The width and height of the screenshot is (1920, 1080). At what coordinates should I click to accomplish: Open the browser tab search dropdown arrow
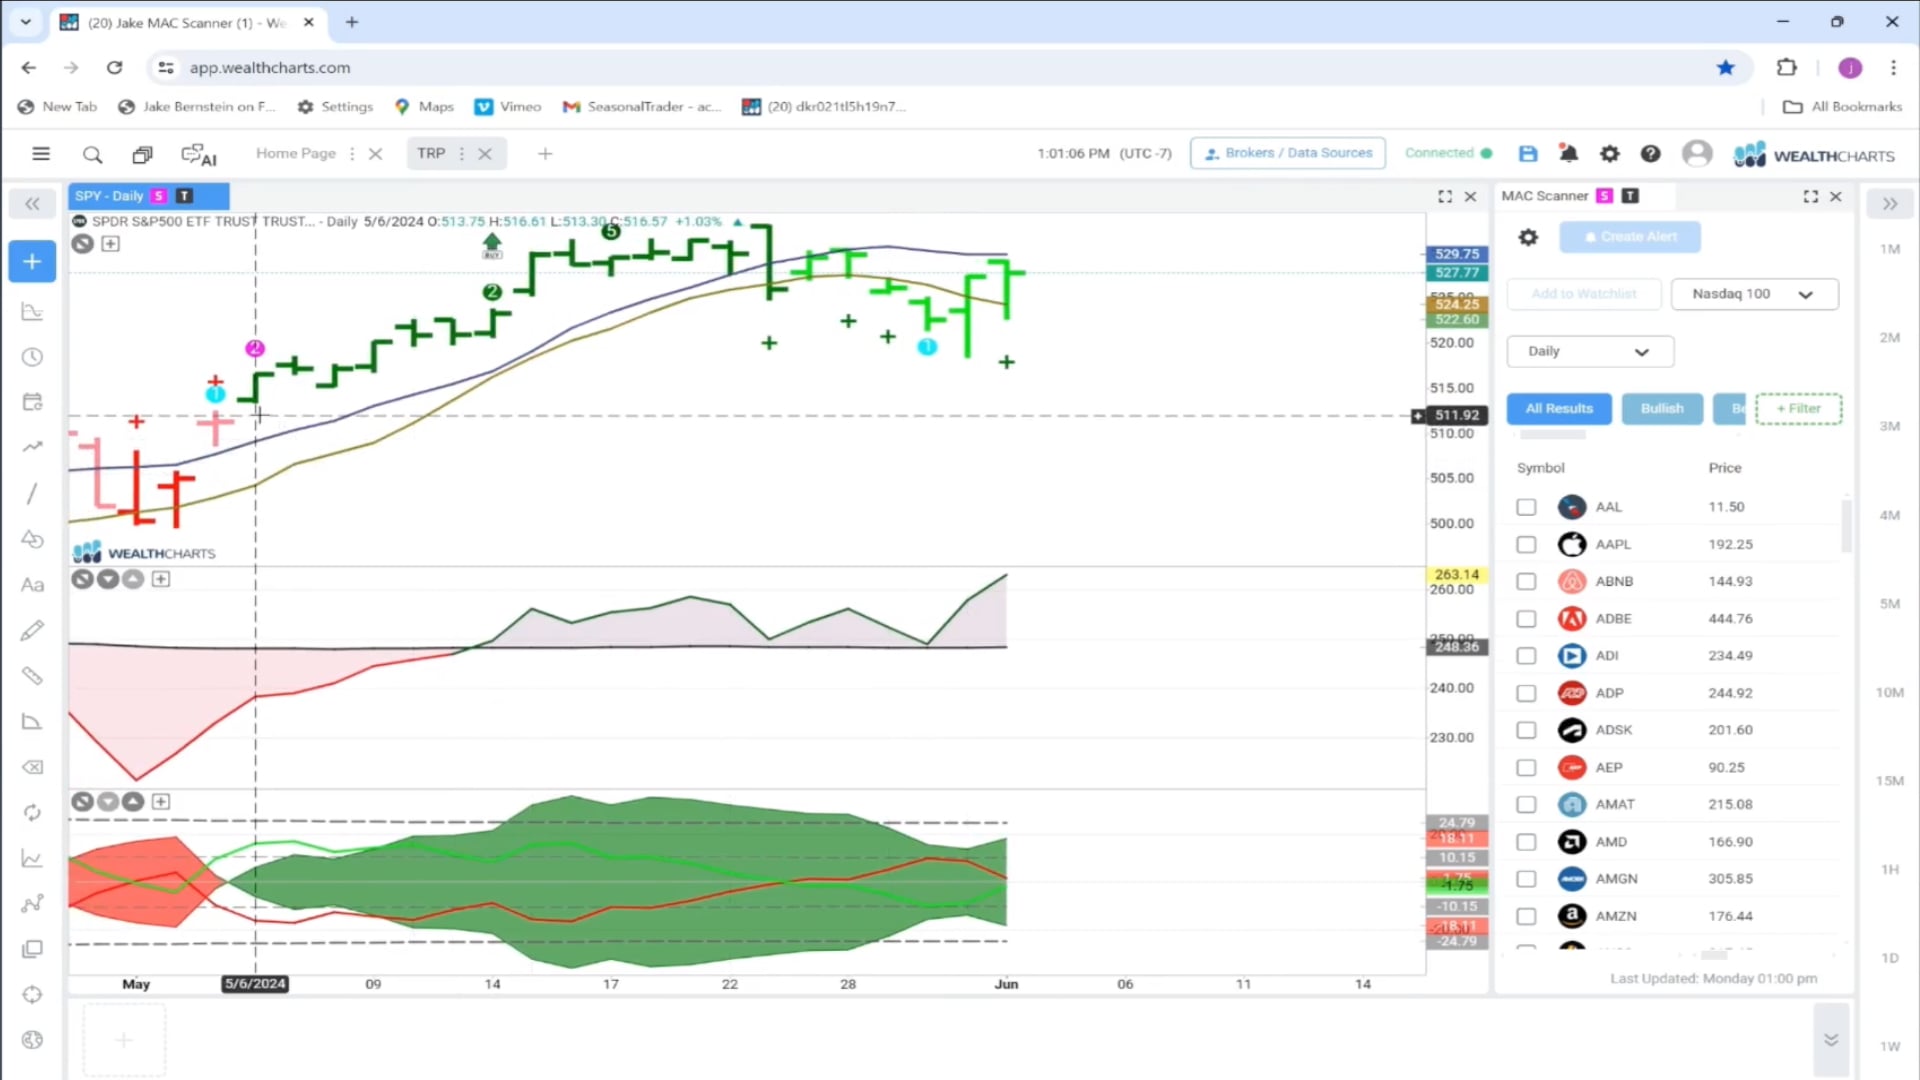pos(26,22)
